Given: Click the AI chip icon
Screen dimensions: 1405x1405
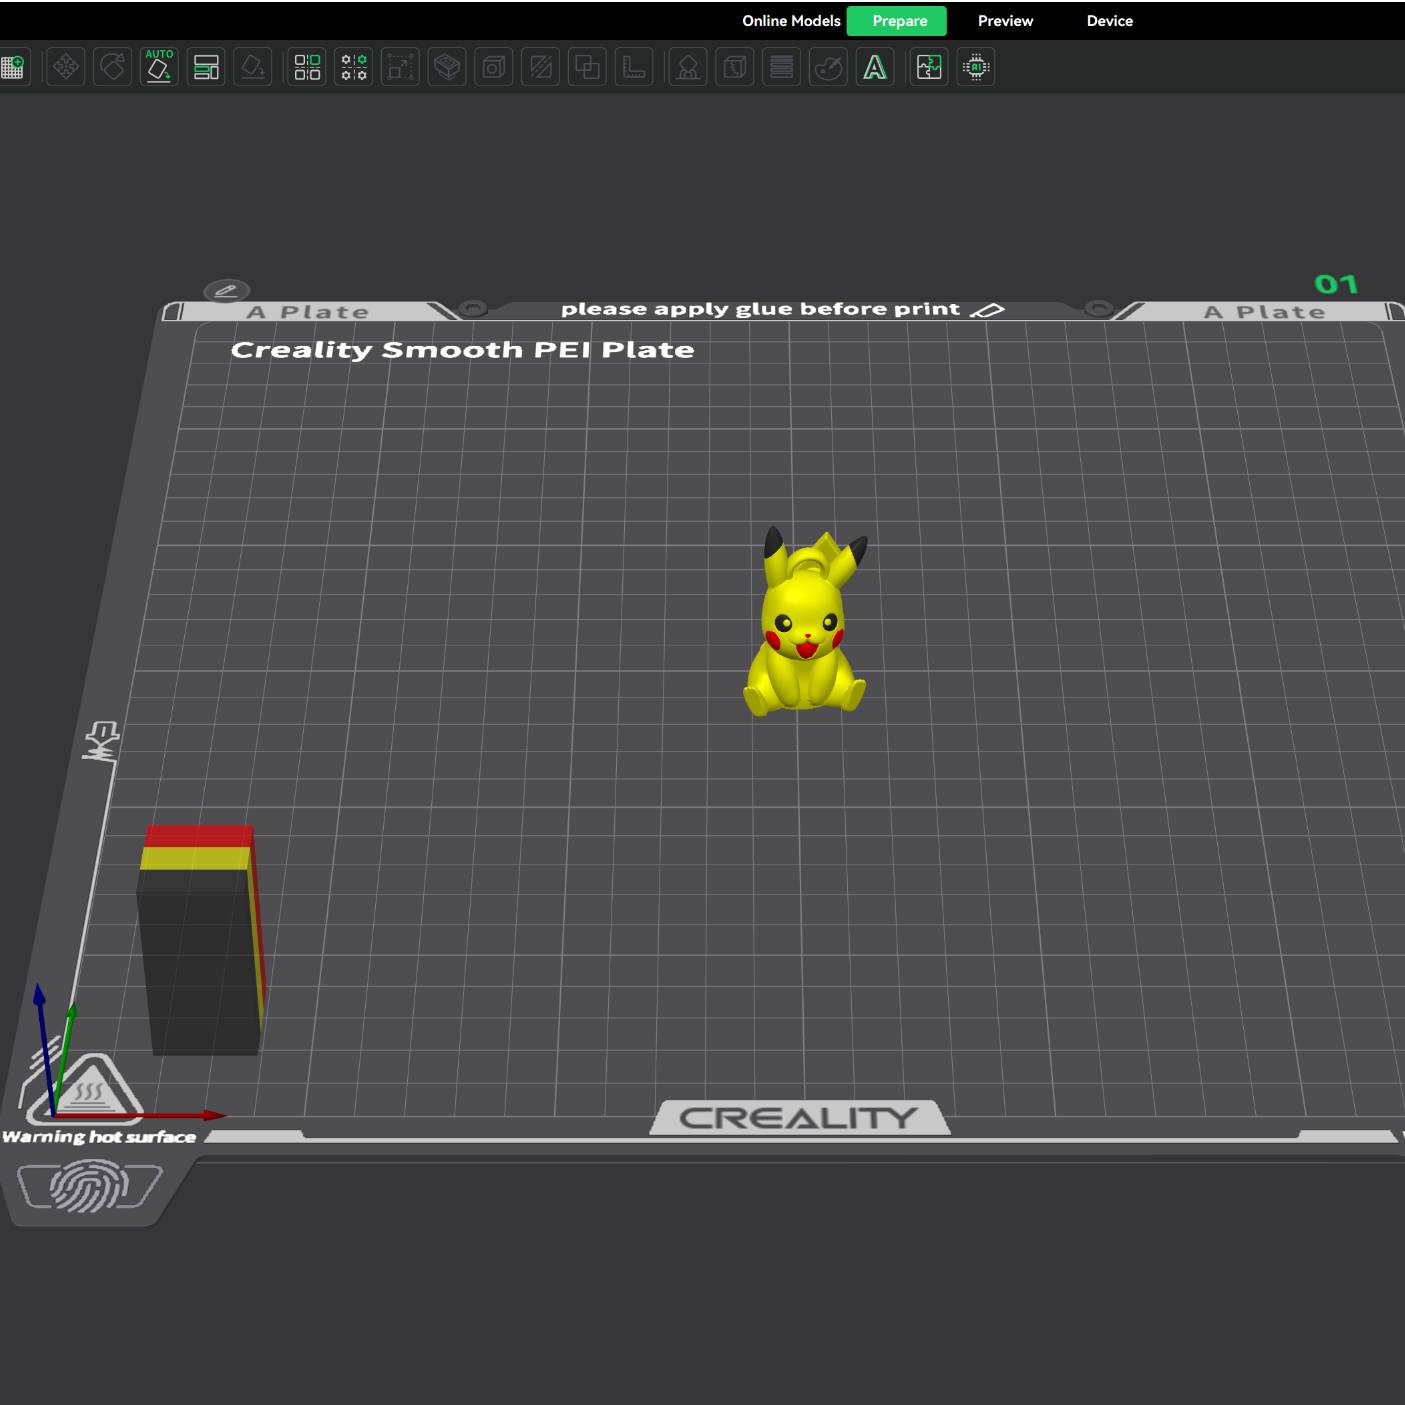Looking at the screenshot, I should tap(976, 67).
